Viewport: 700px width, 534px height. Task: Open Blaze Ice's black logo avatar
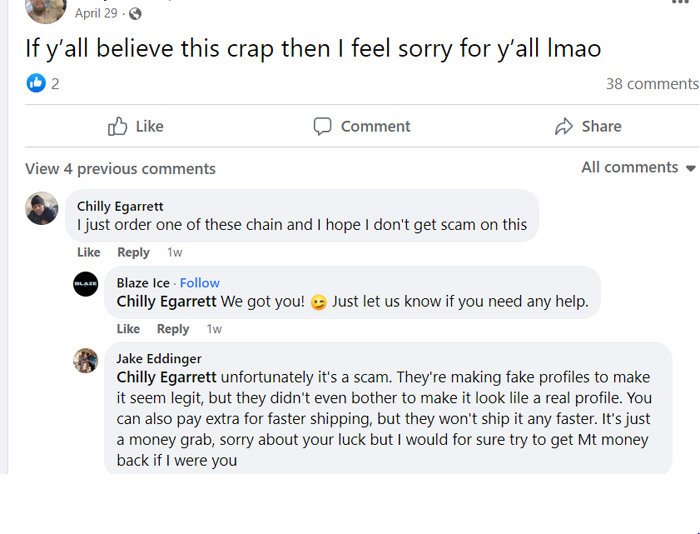(x=86, y=284)
